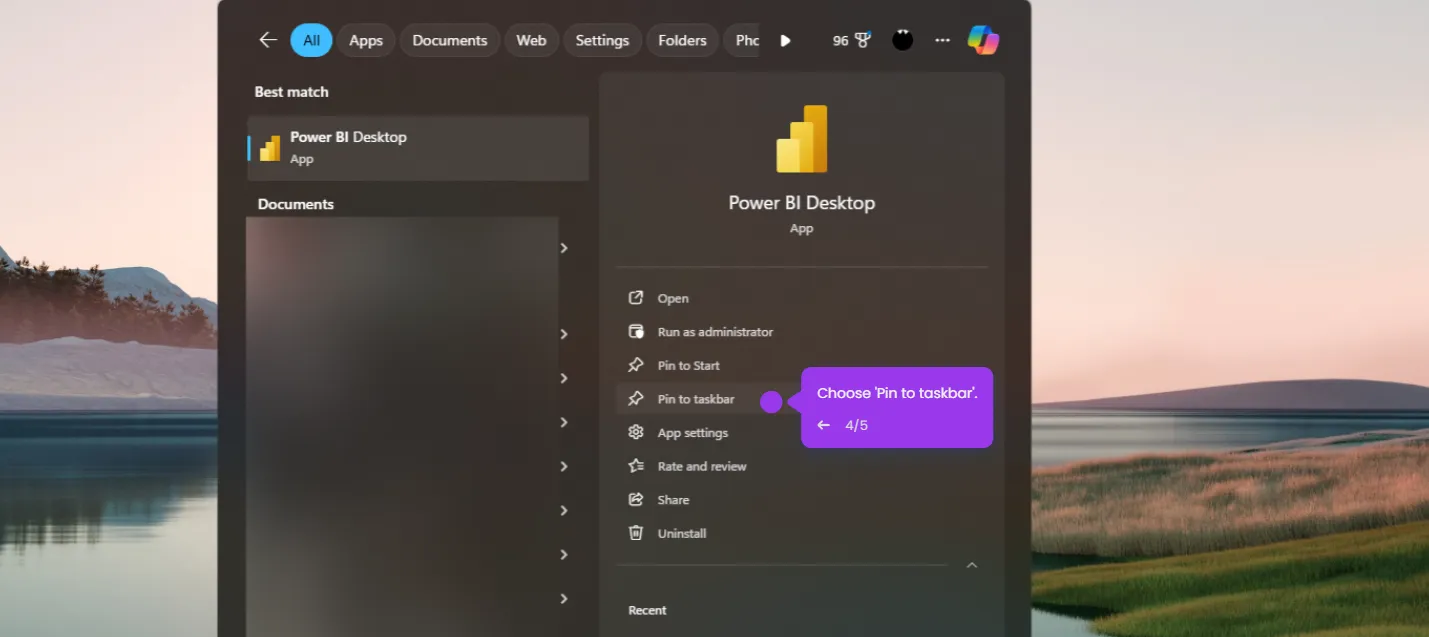This screenshot has height=637, width=1429.
Task: Collapse the actions list with the up chevron
Action: [x=972, y=565]
